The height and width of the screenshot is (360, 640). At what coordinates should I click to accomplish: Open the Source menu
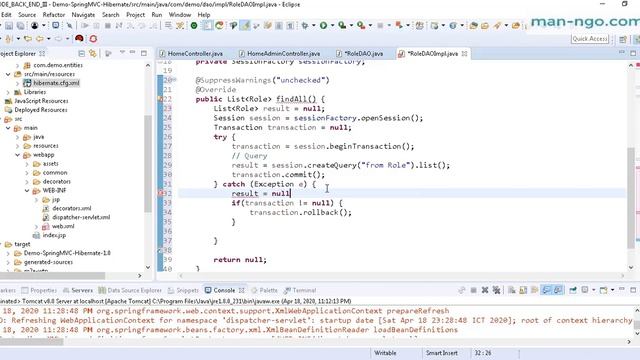pyautogui.click(x=27, y=15)
